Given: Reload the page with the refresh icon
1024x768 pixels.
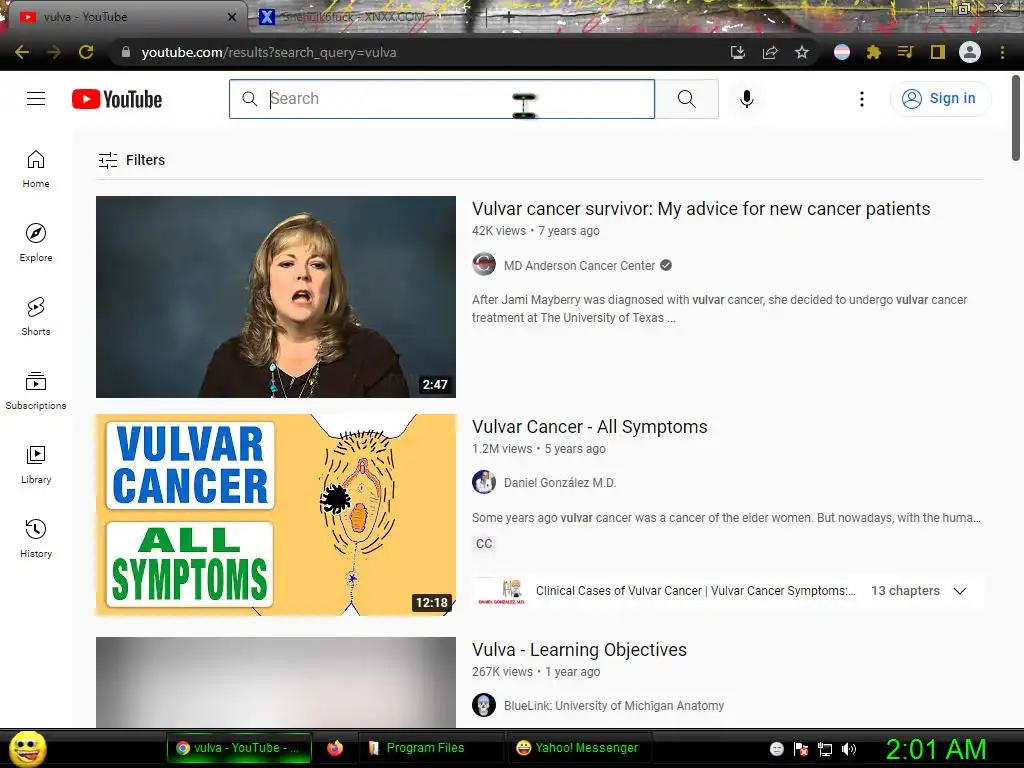Looking at the screenshot, I should point(86,52).
